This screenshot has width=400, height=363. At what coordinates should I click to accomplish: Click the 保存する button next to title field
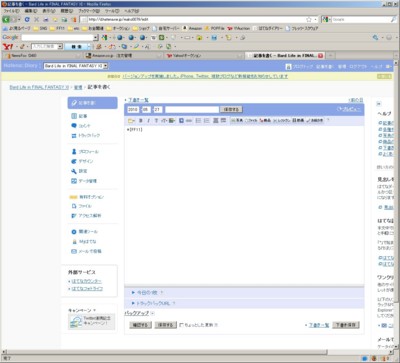click(x=231, y=109)
